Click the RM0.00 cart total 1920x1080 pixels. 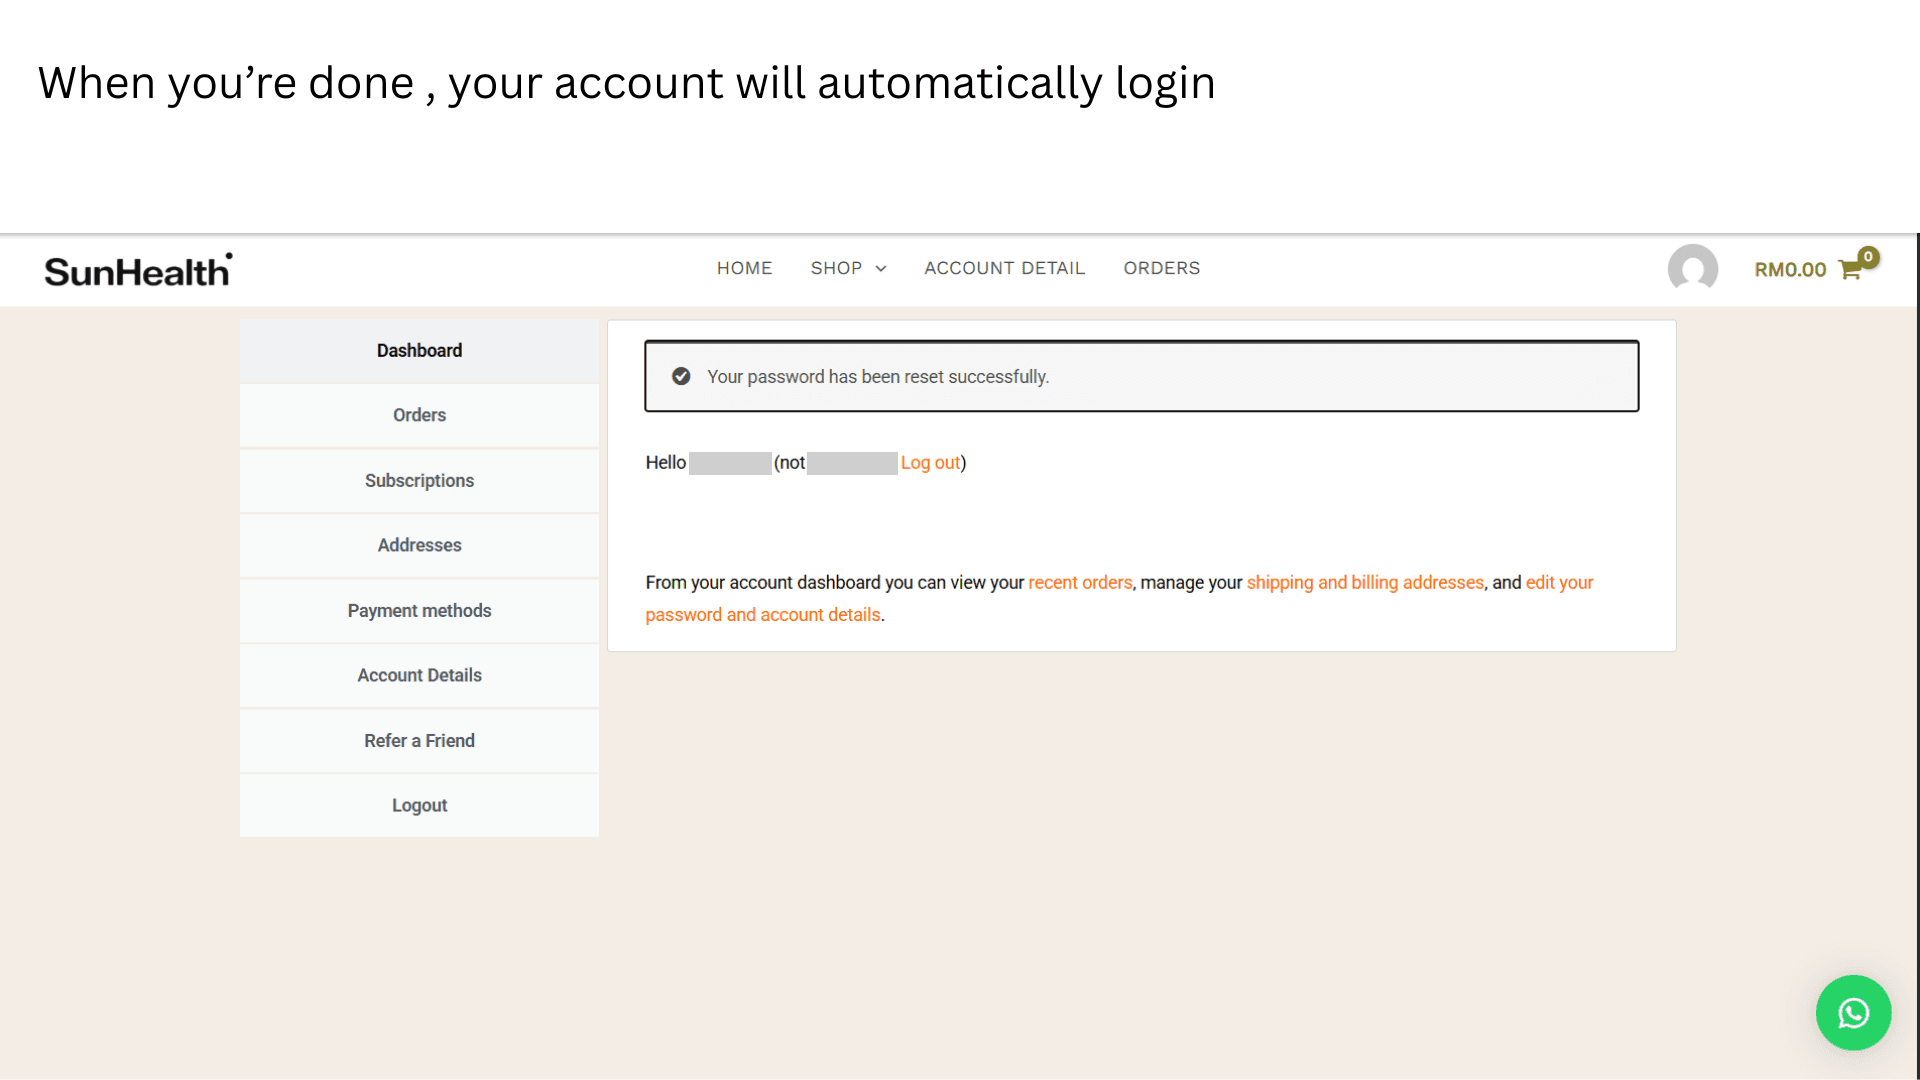click(1789, 268)
